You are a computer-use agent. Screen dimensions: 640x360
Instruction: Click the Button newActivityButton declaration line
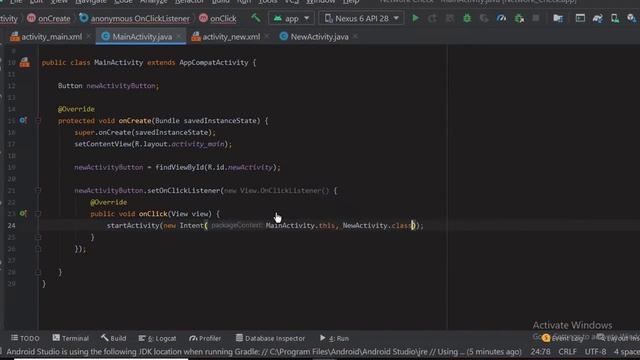(x=108, y=86)
